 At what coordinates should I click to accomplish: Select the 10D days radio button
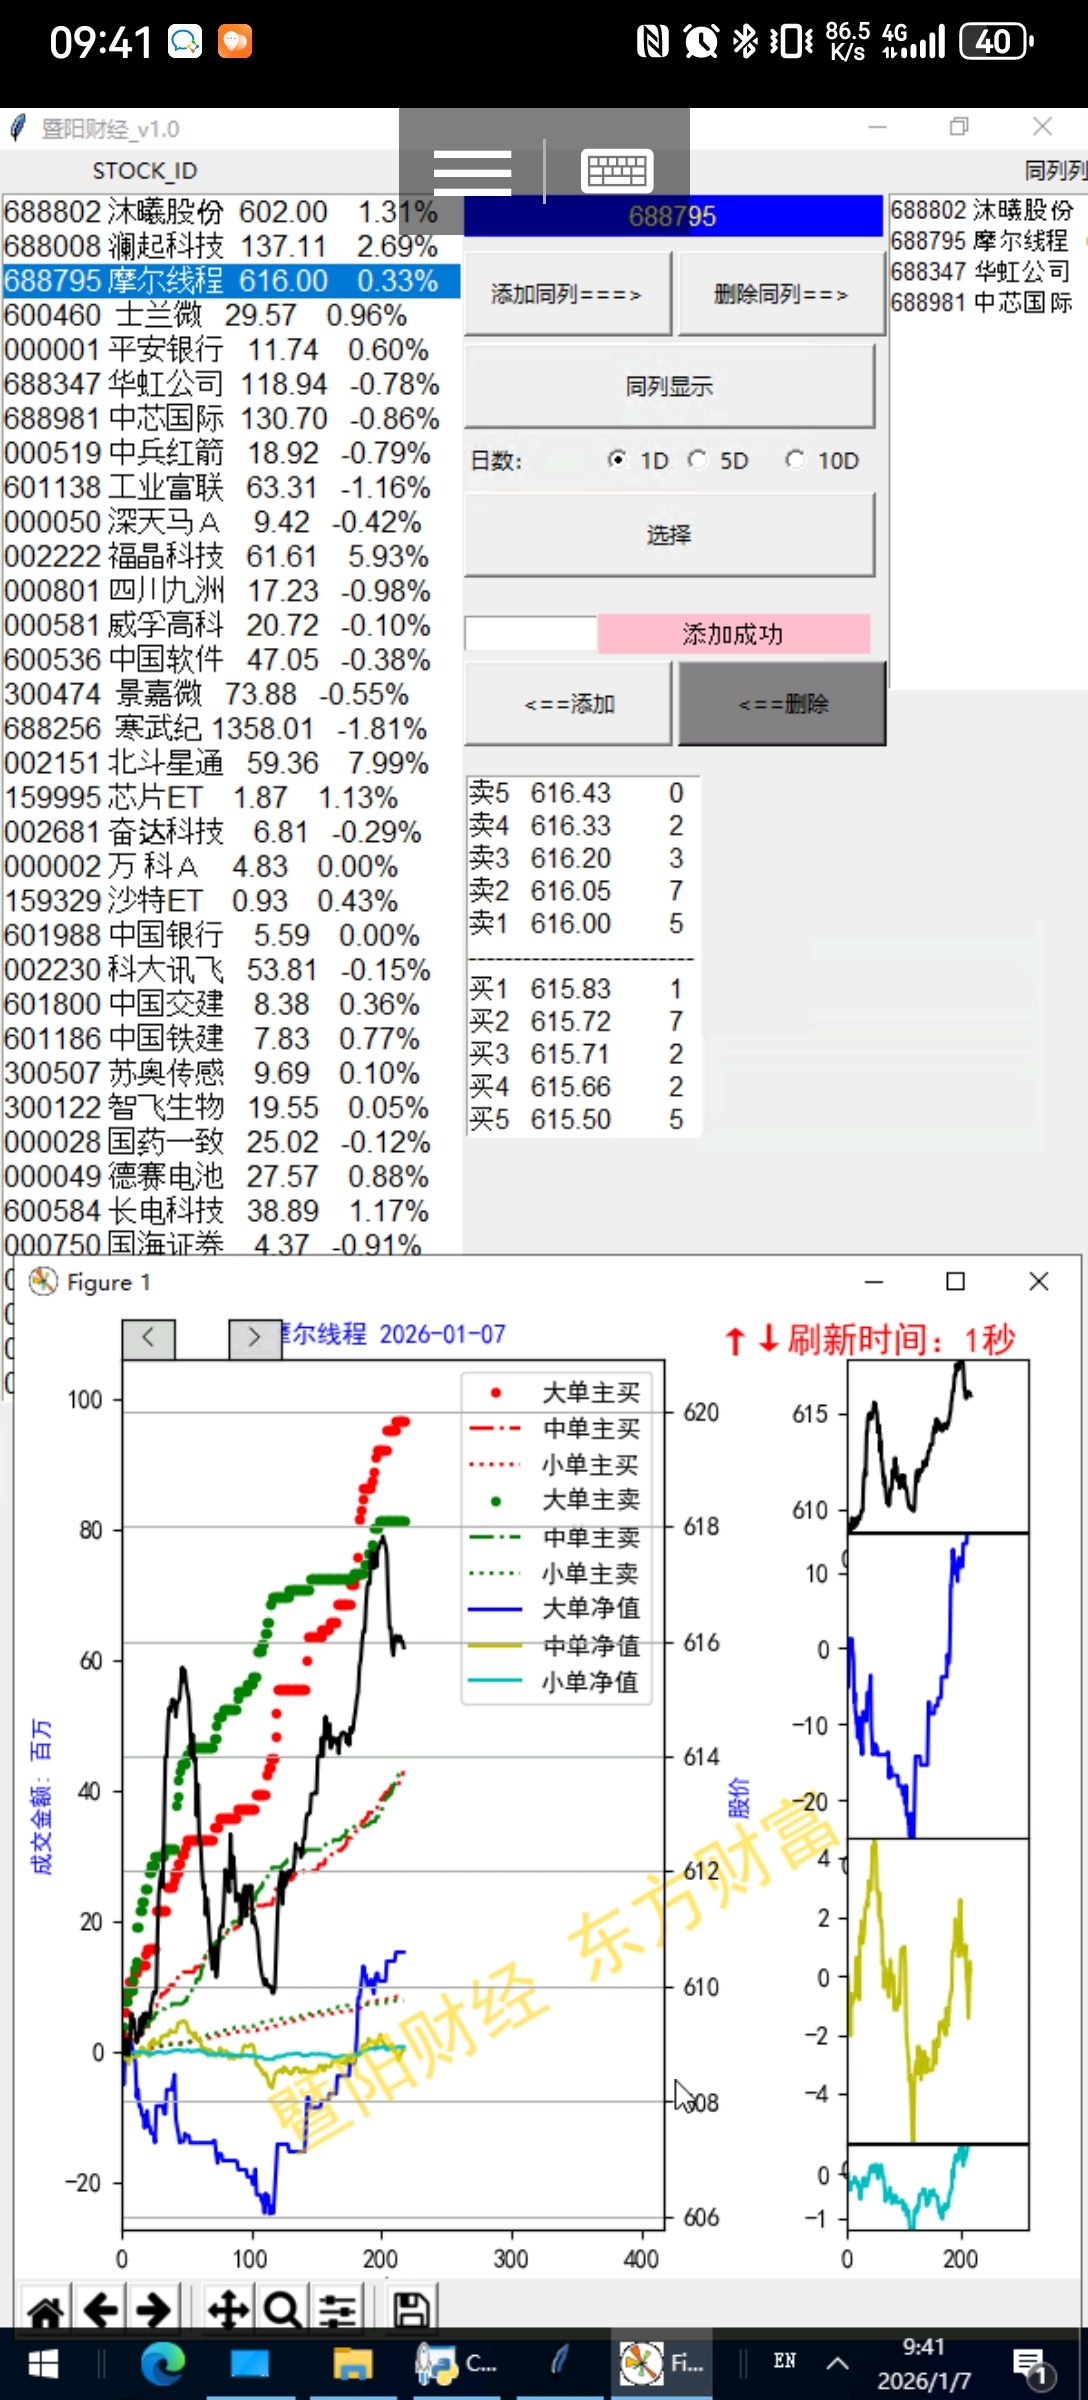pos(795,459)
